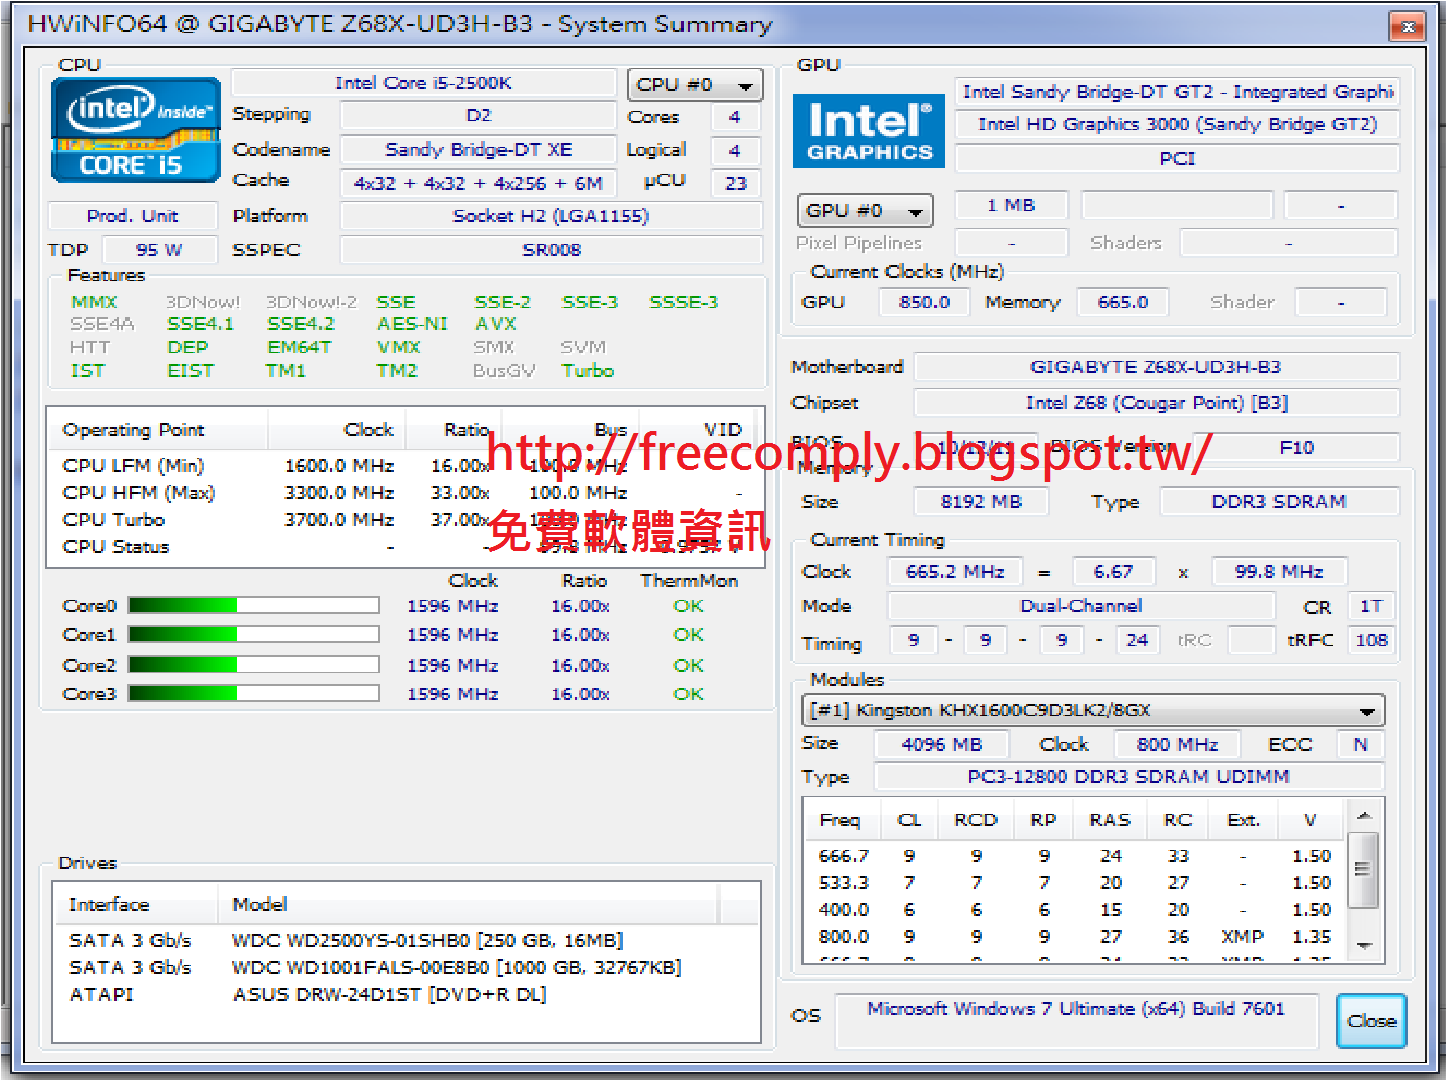
Task: Click the CPU Status row
Action: [x=404, y=547]
